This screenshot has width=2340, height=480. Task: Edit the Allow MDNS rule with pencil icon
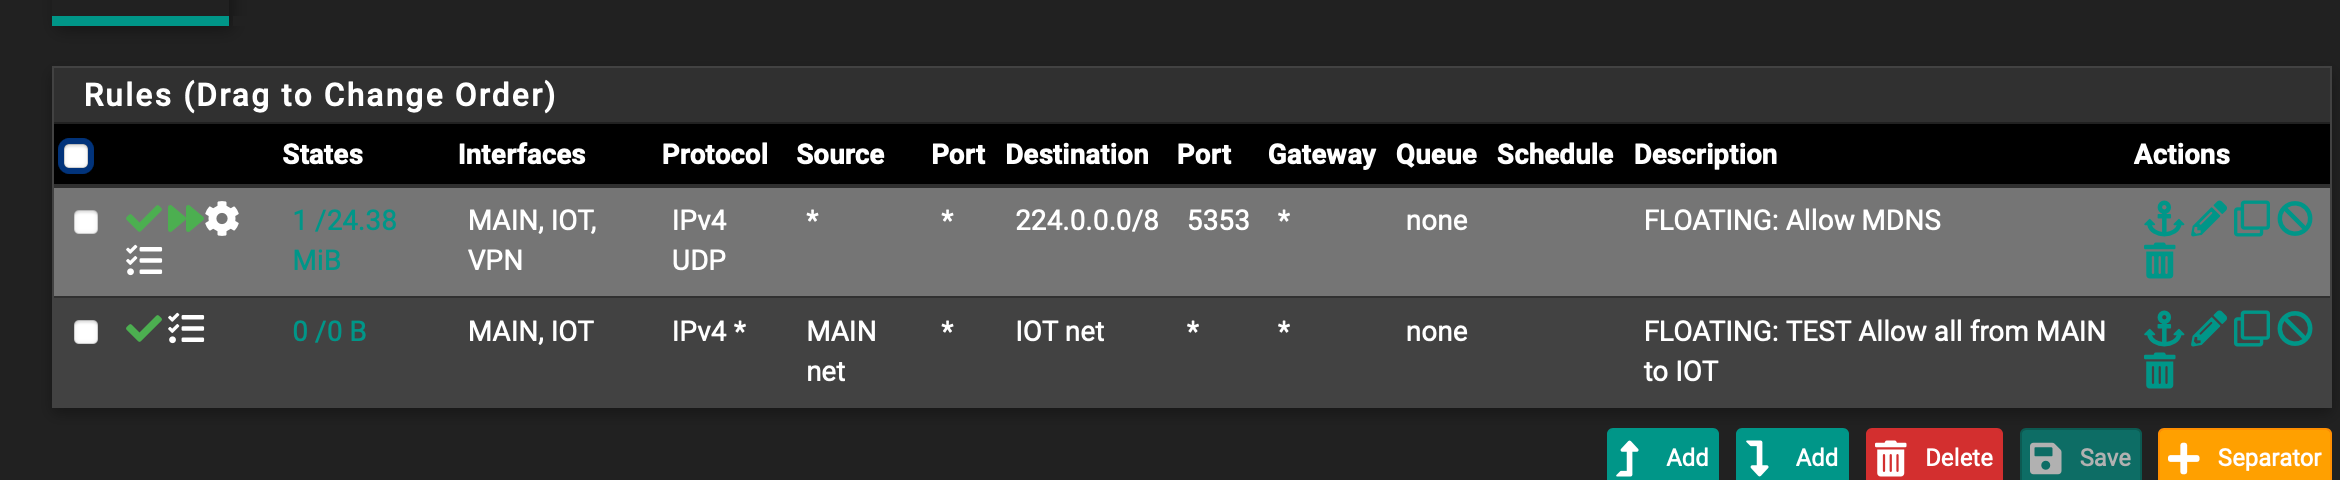coord(2208,218)
